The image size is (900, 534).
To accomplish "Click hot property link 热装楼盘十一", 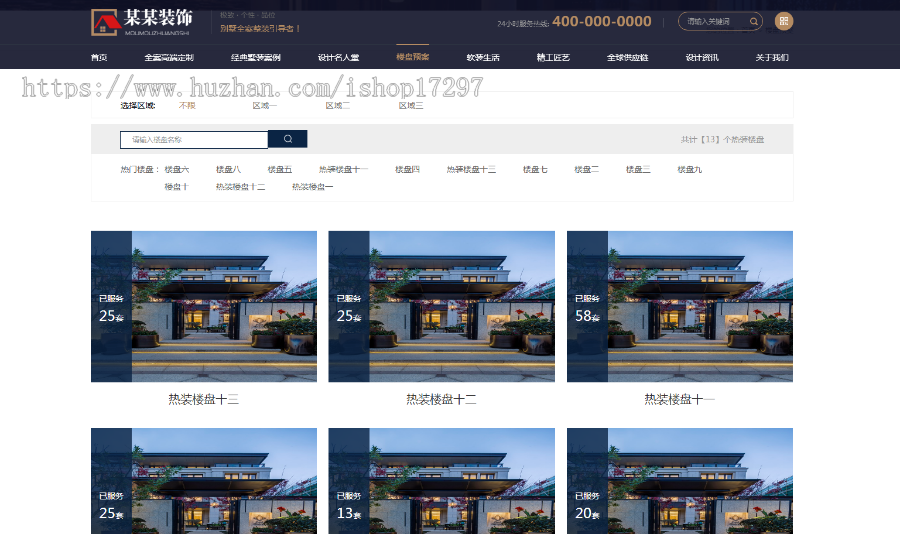I will (x=343, y=169).
